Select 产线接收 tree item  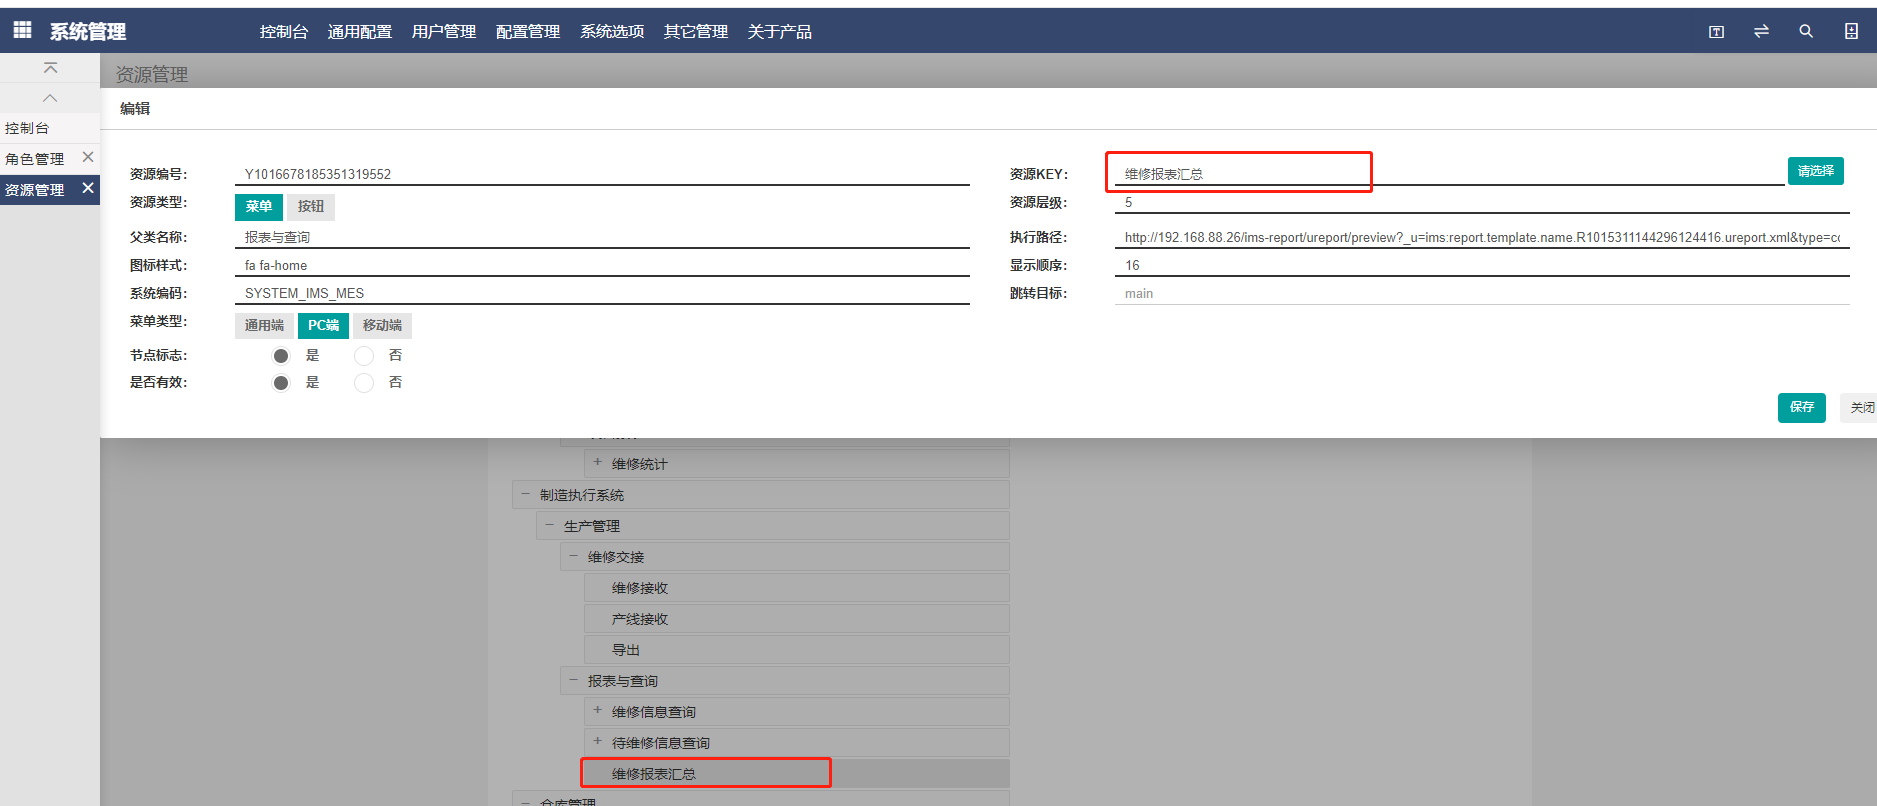(x=797, y=619)
